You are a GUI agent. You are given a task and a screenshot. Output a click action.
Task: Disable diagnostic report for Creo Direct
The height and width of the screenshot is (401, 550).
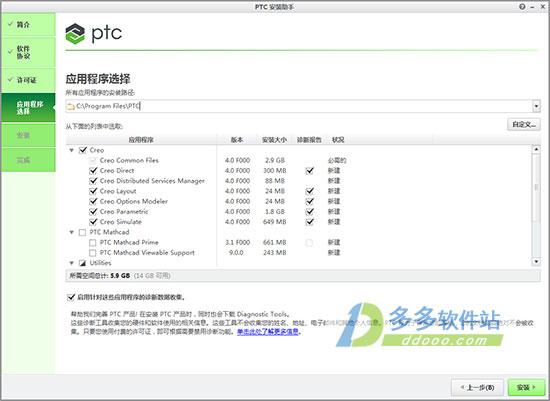click(309, 171)
